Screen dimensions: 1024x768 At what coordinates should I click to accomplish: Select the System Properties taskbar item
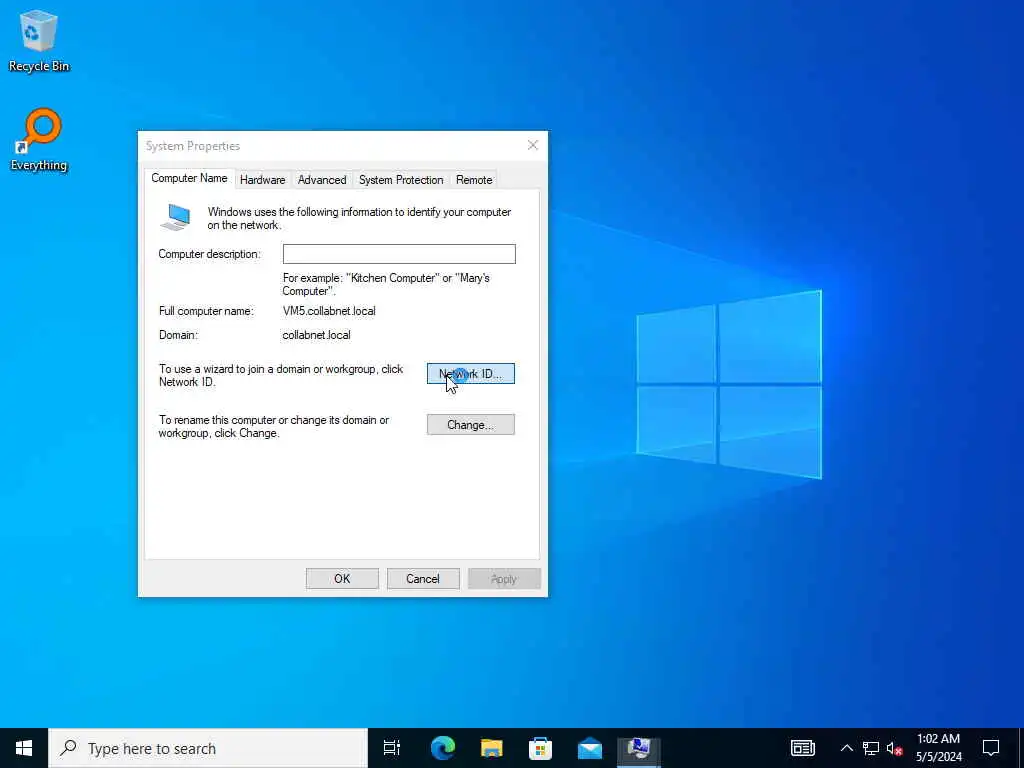point(639,748)
